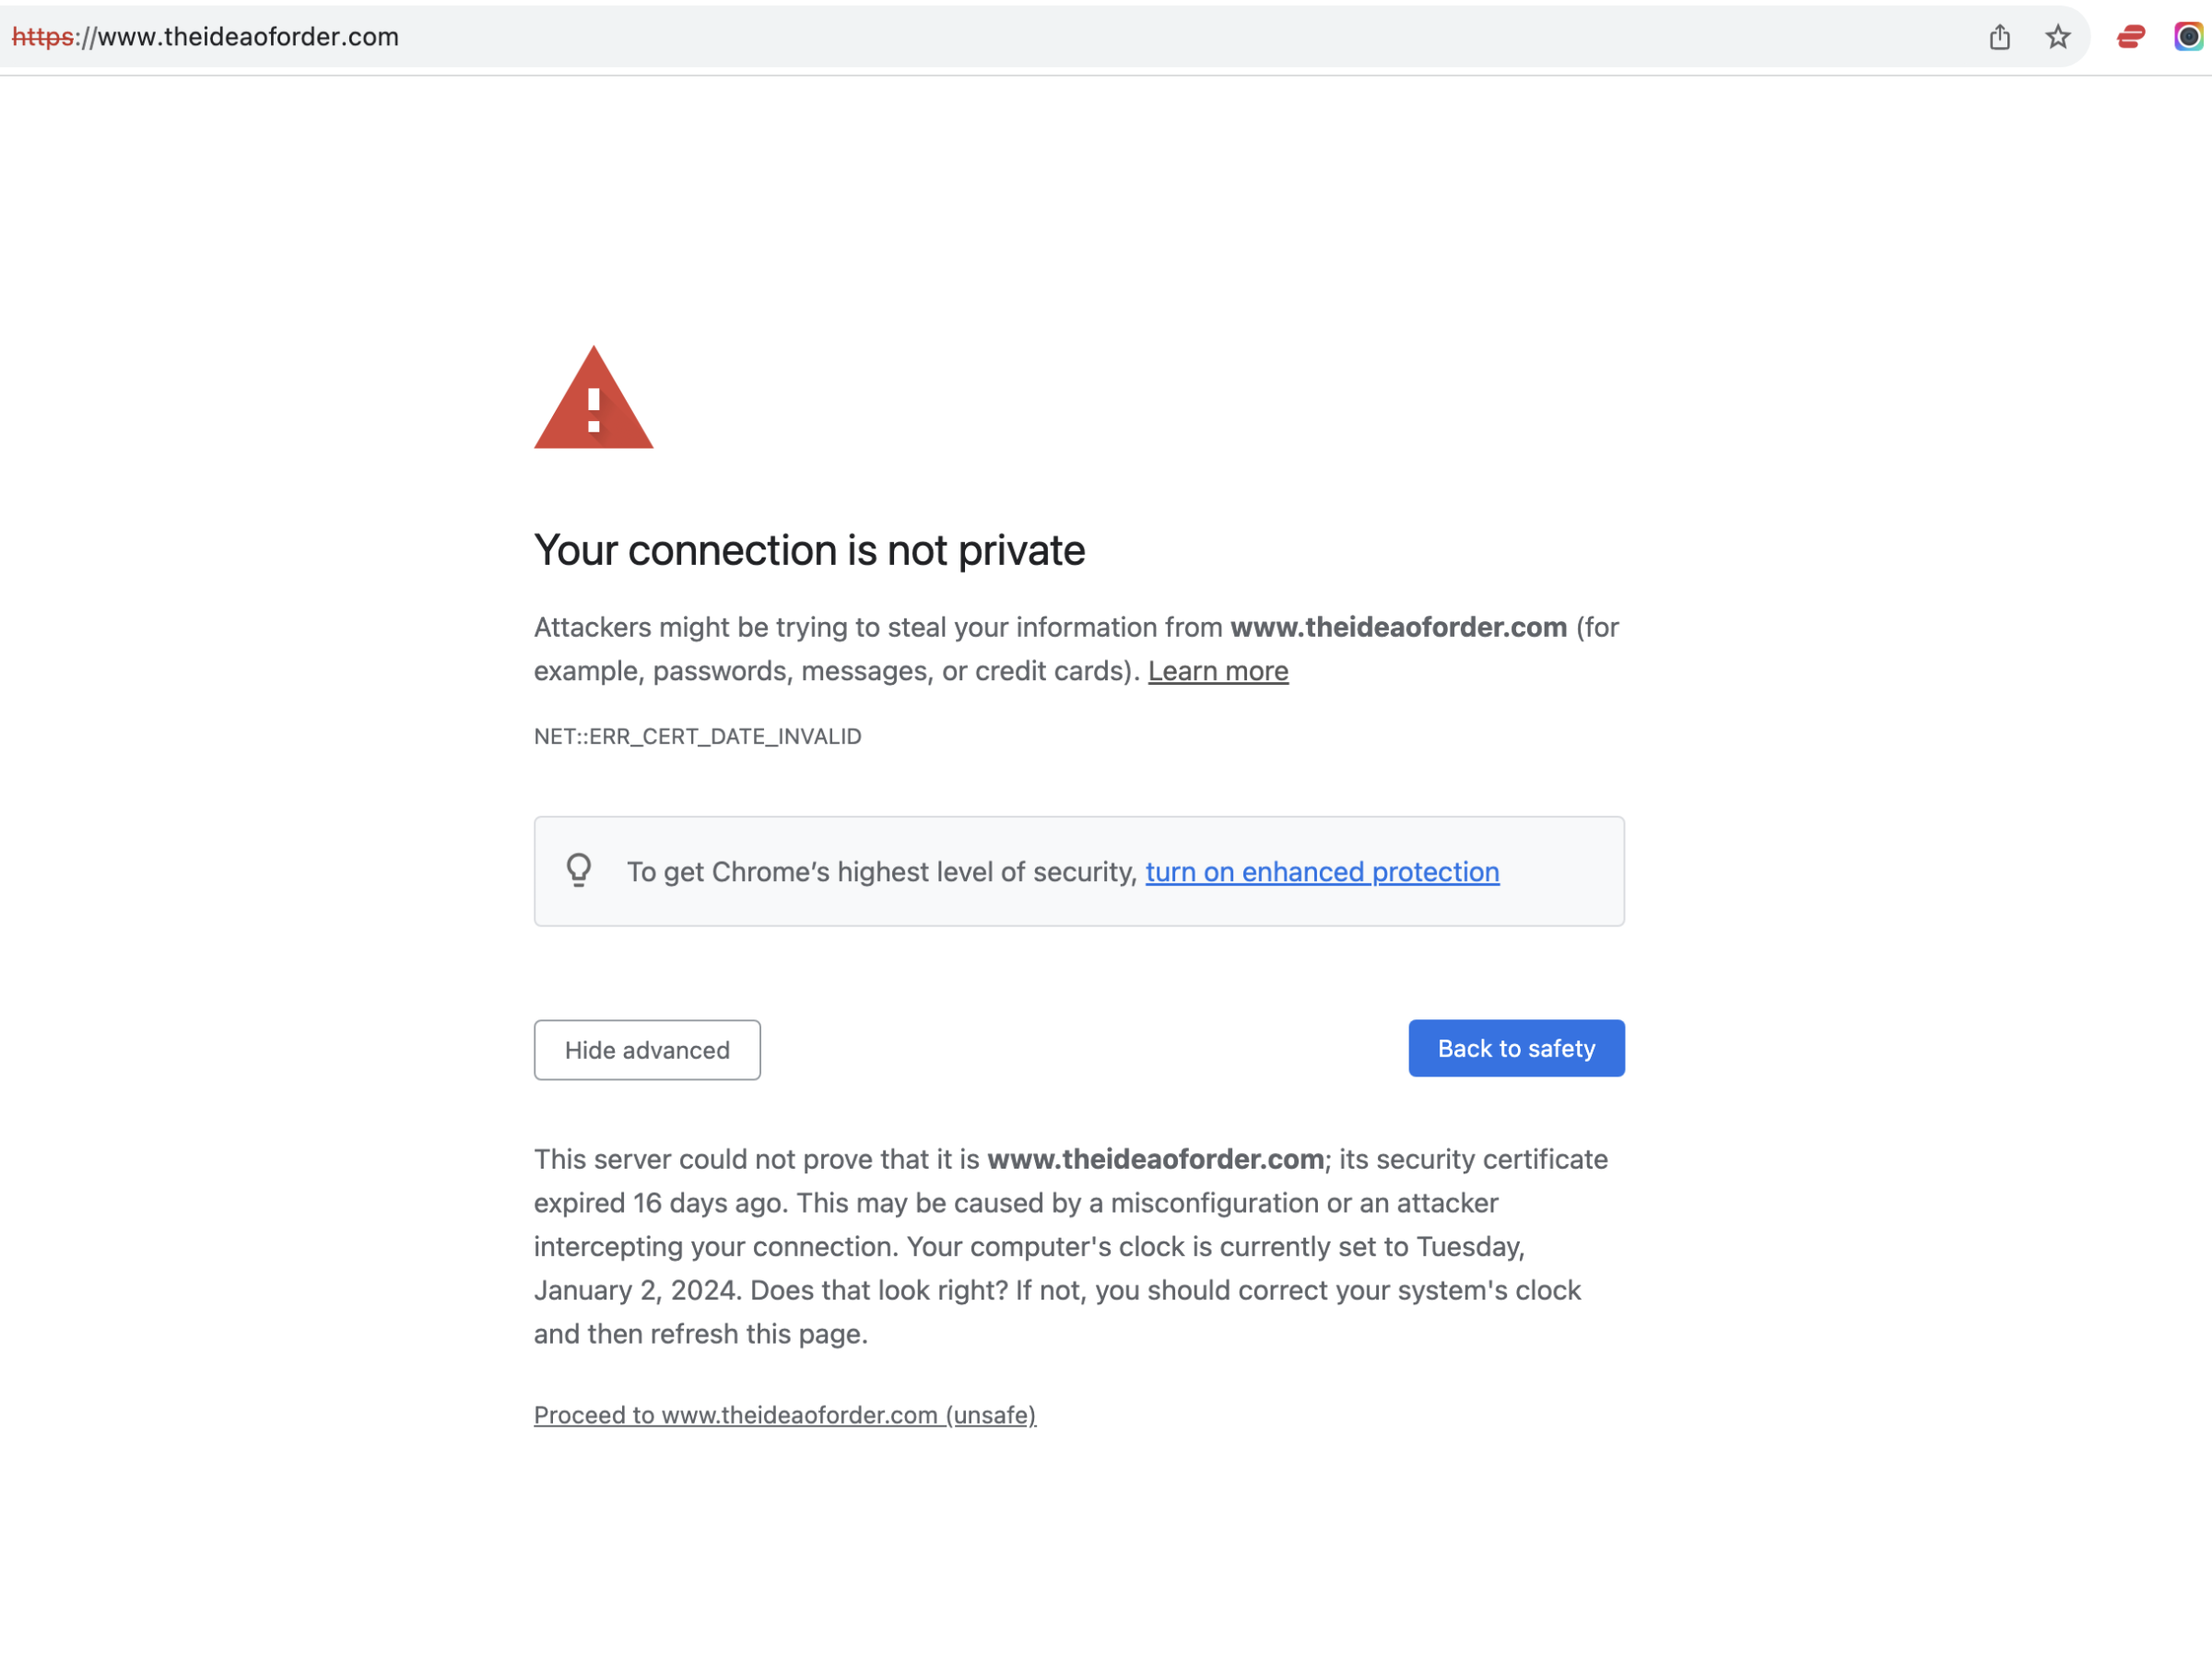Screen dimensions: 2212x1659
Task: Click bold domain in certificate expired paragraph
Action: pos(1155,1159)
